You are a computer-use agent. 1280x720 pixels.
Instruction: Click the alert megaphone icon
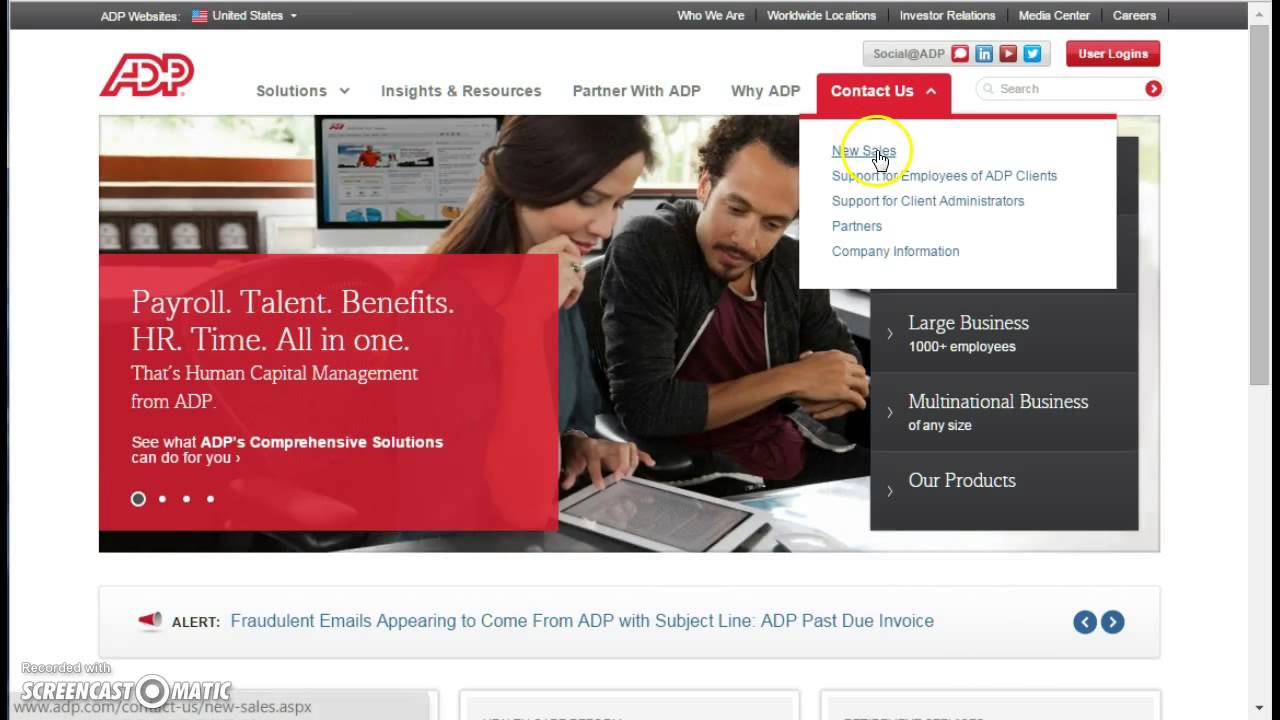point(150,621)
